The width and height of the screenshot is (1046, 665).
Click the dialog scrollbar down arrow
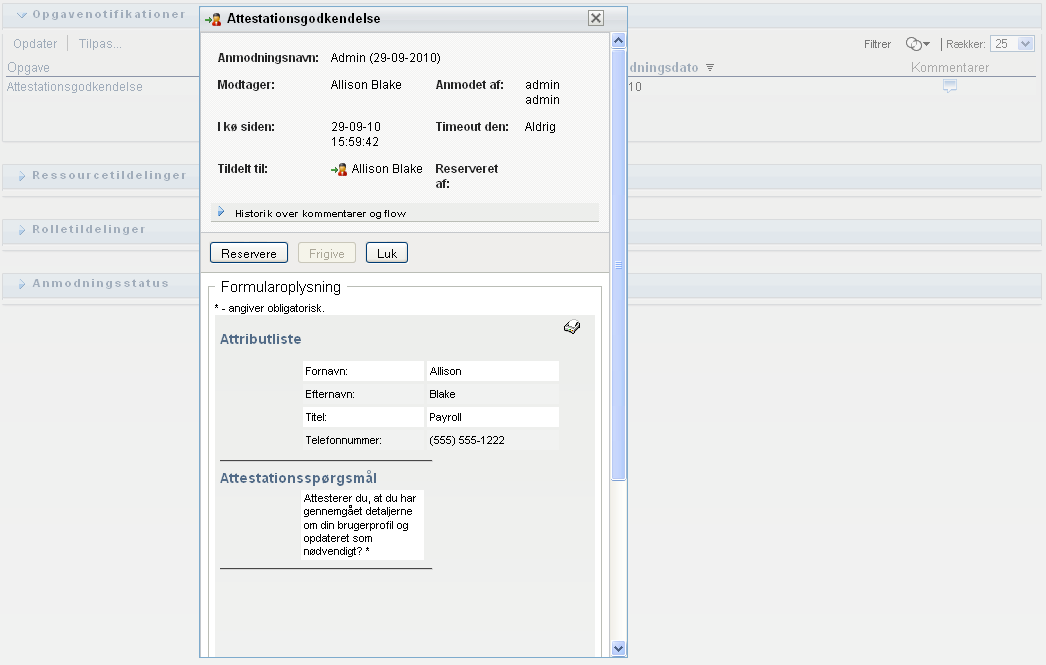[618, 648]
